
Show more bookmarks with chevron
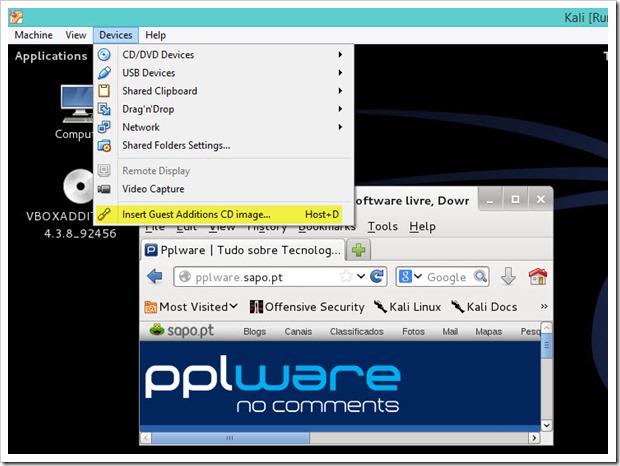coord(544,306)
